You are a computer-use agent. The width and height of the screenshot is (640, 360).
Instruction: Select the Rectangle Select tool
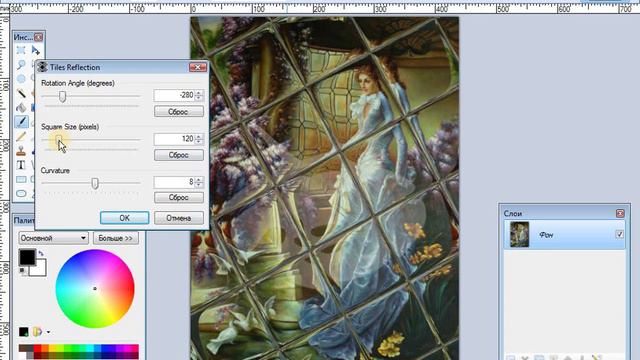click(x=21, y=51)
